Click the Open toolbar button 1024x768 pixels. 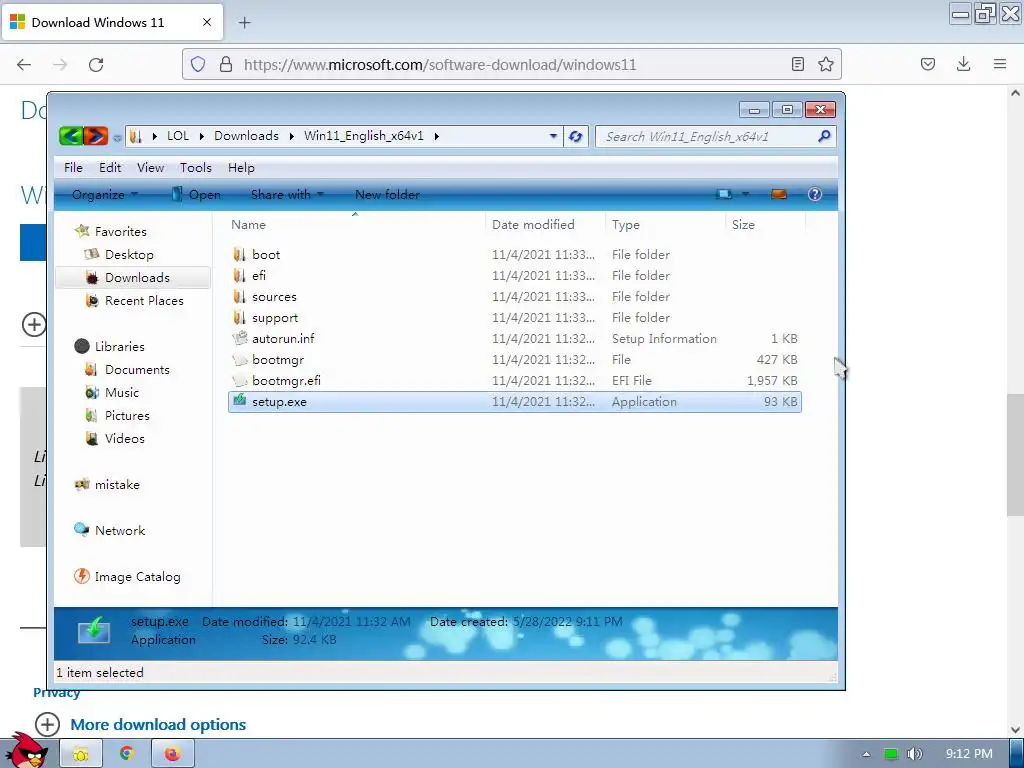click(196, 195)
